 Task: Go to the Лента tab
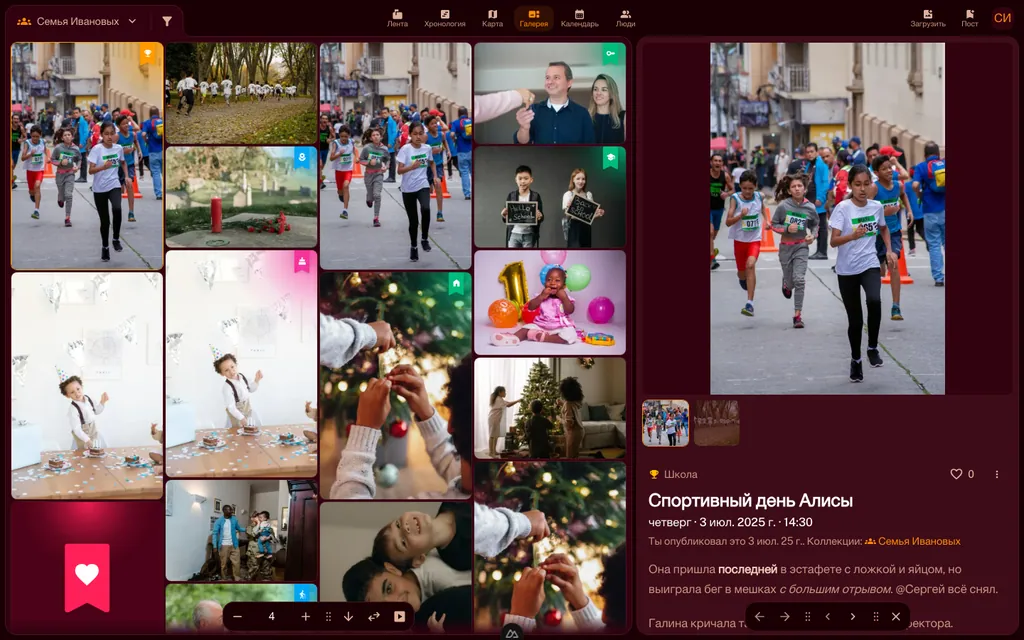tap(397, 18)
